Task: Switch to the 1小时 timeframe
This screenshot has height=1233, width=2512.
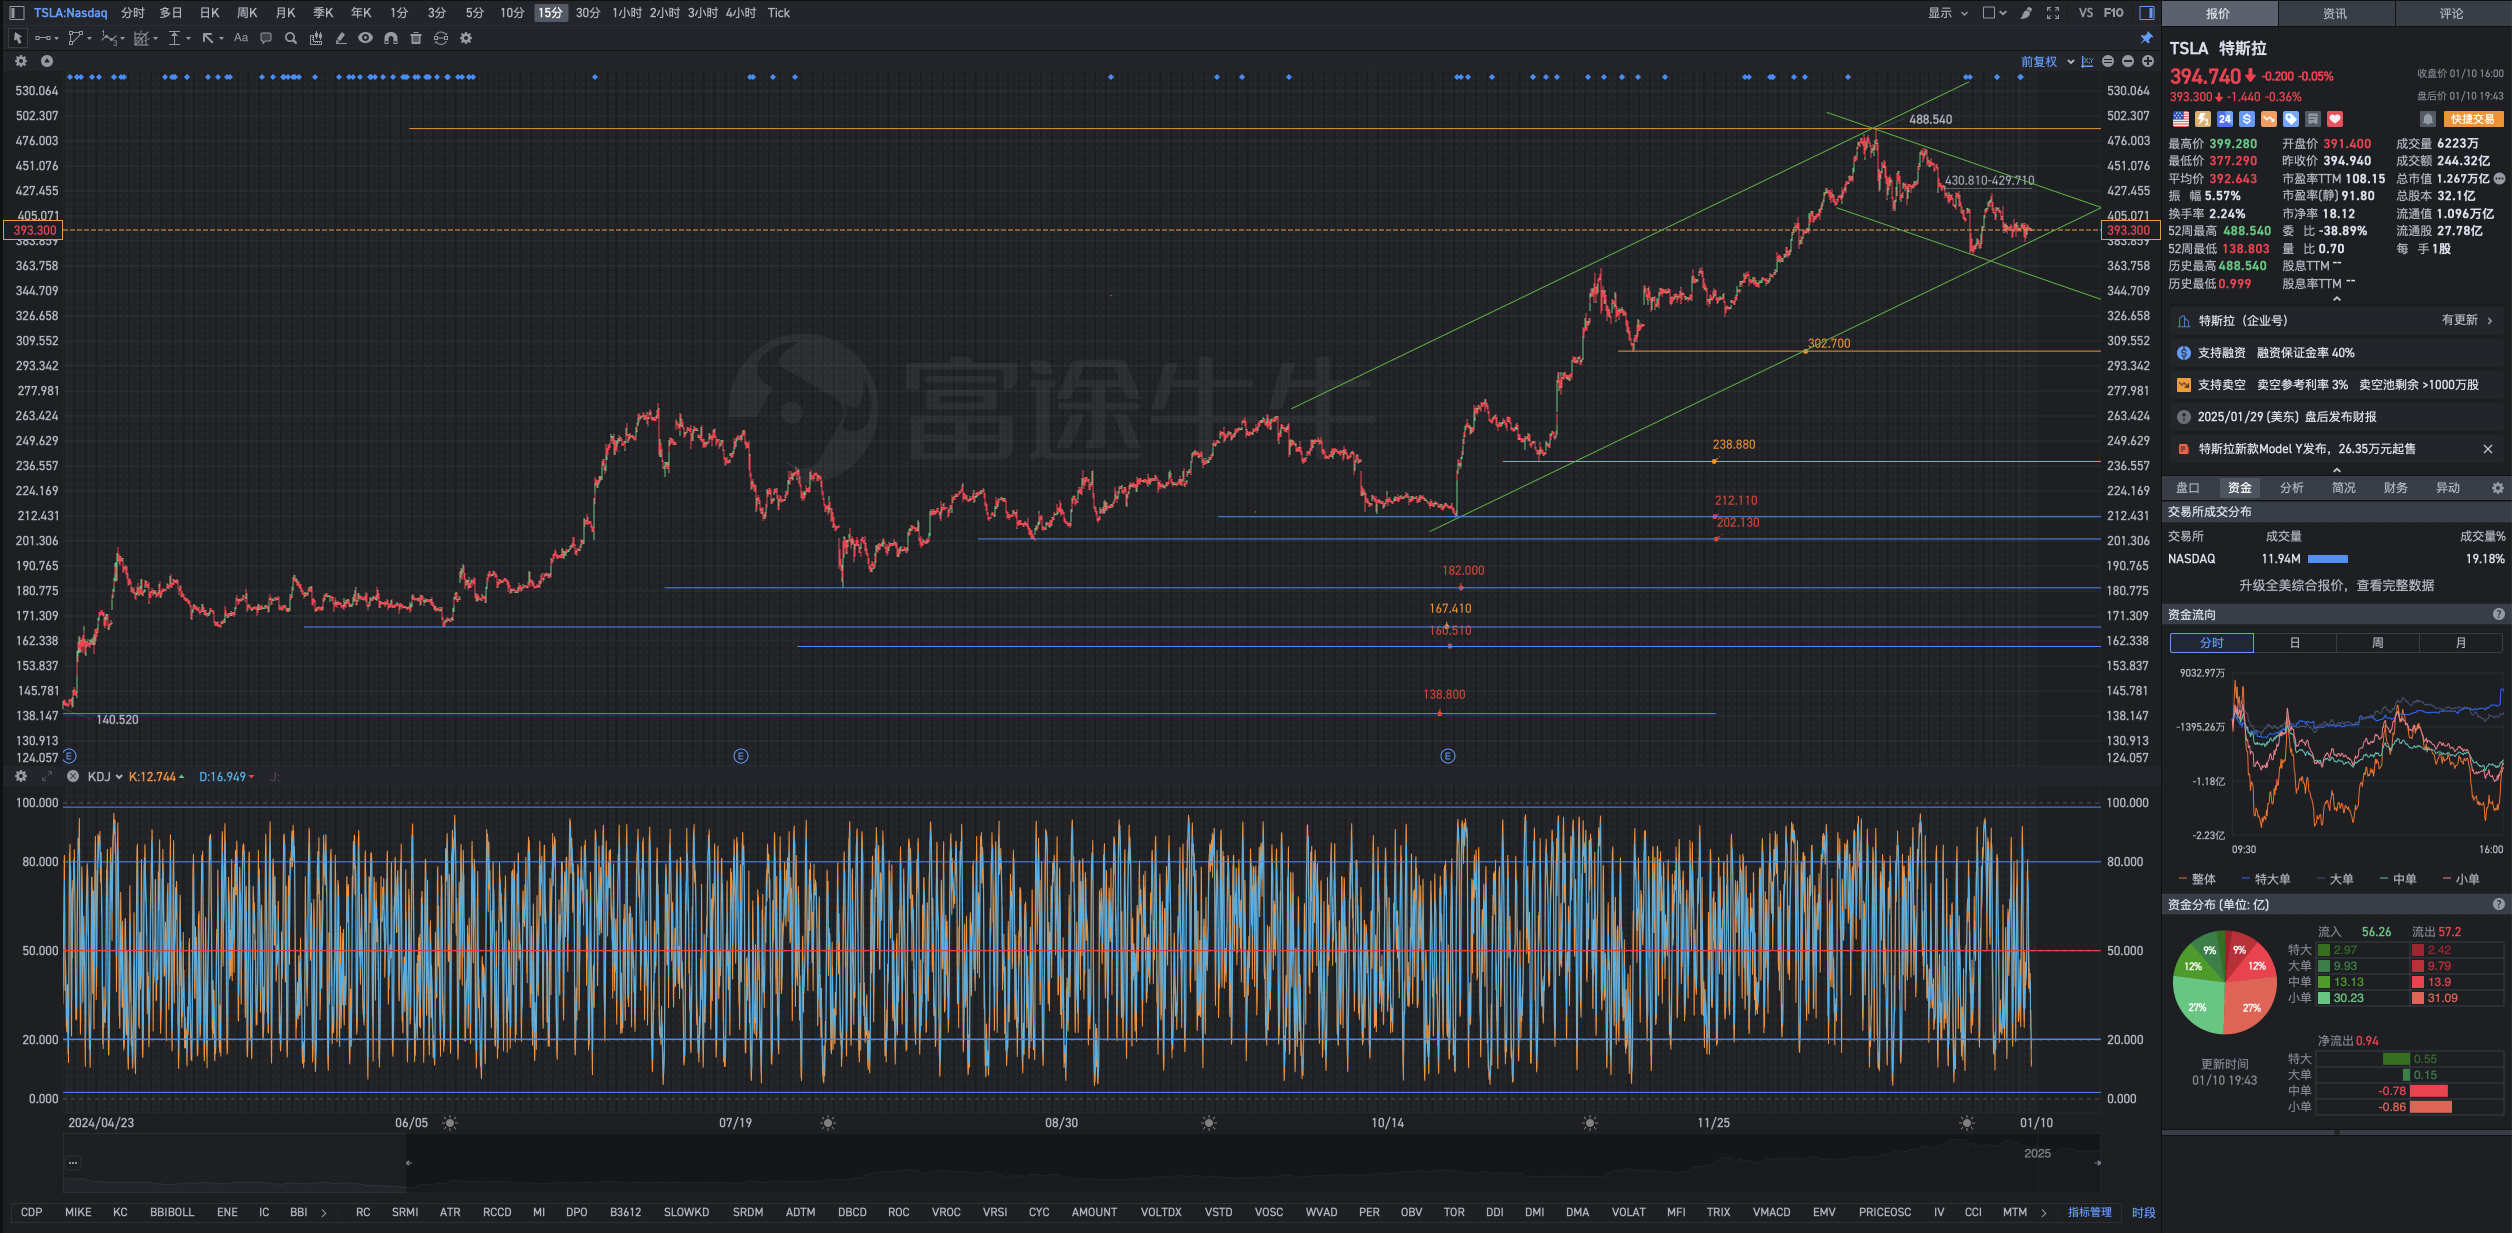Action: [x=627, y=13]
